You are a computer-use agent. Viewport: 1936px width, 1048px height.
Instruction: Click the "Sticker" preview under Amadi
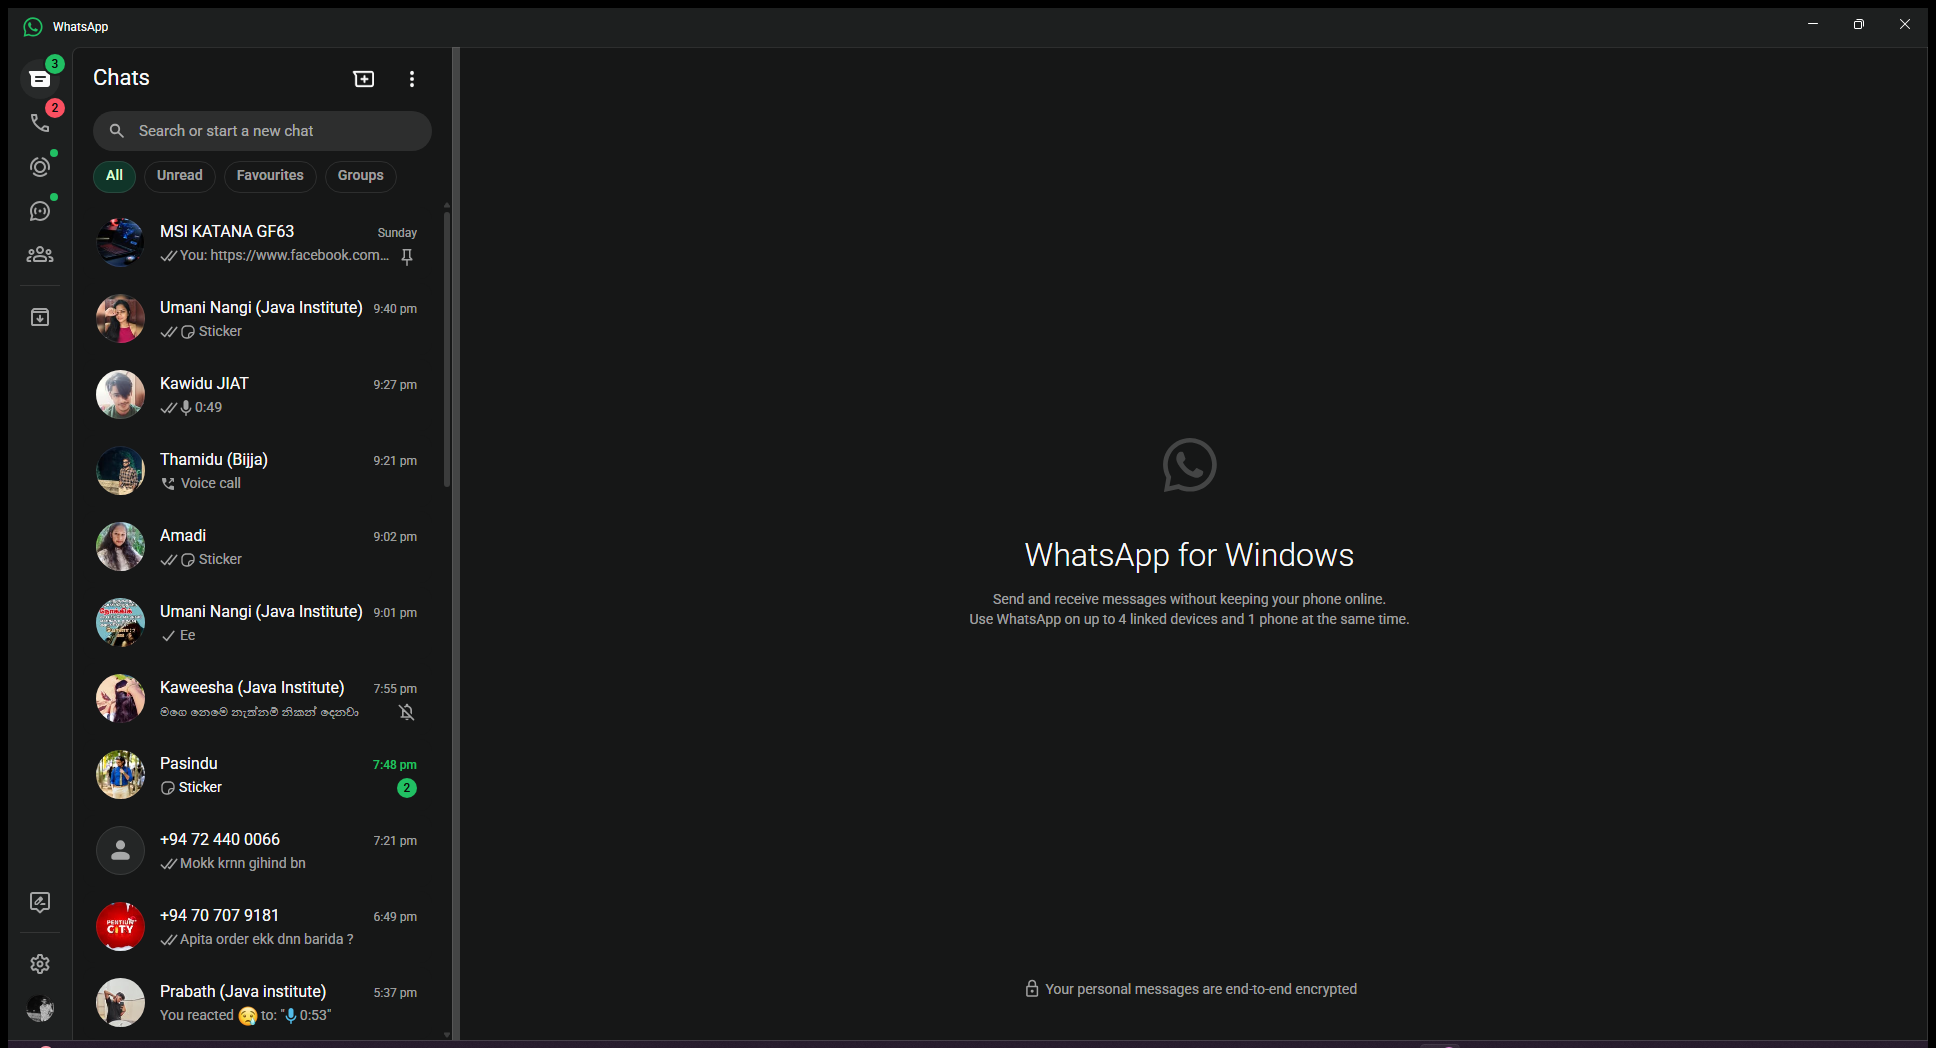click(x=220, y=560)
